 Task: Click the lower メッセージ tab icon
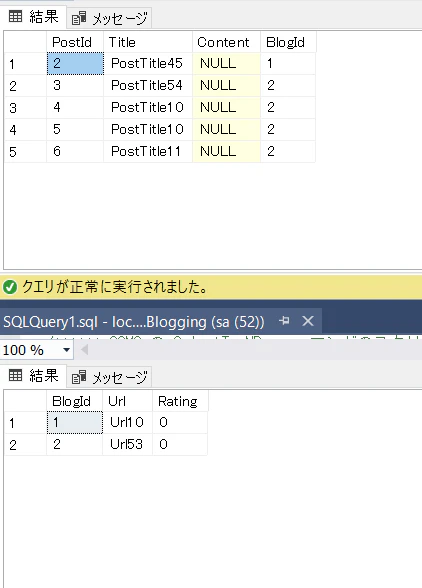pyautogui.click(x=79, y=376)
